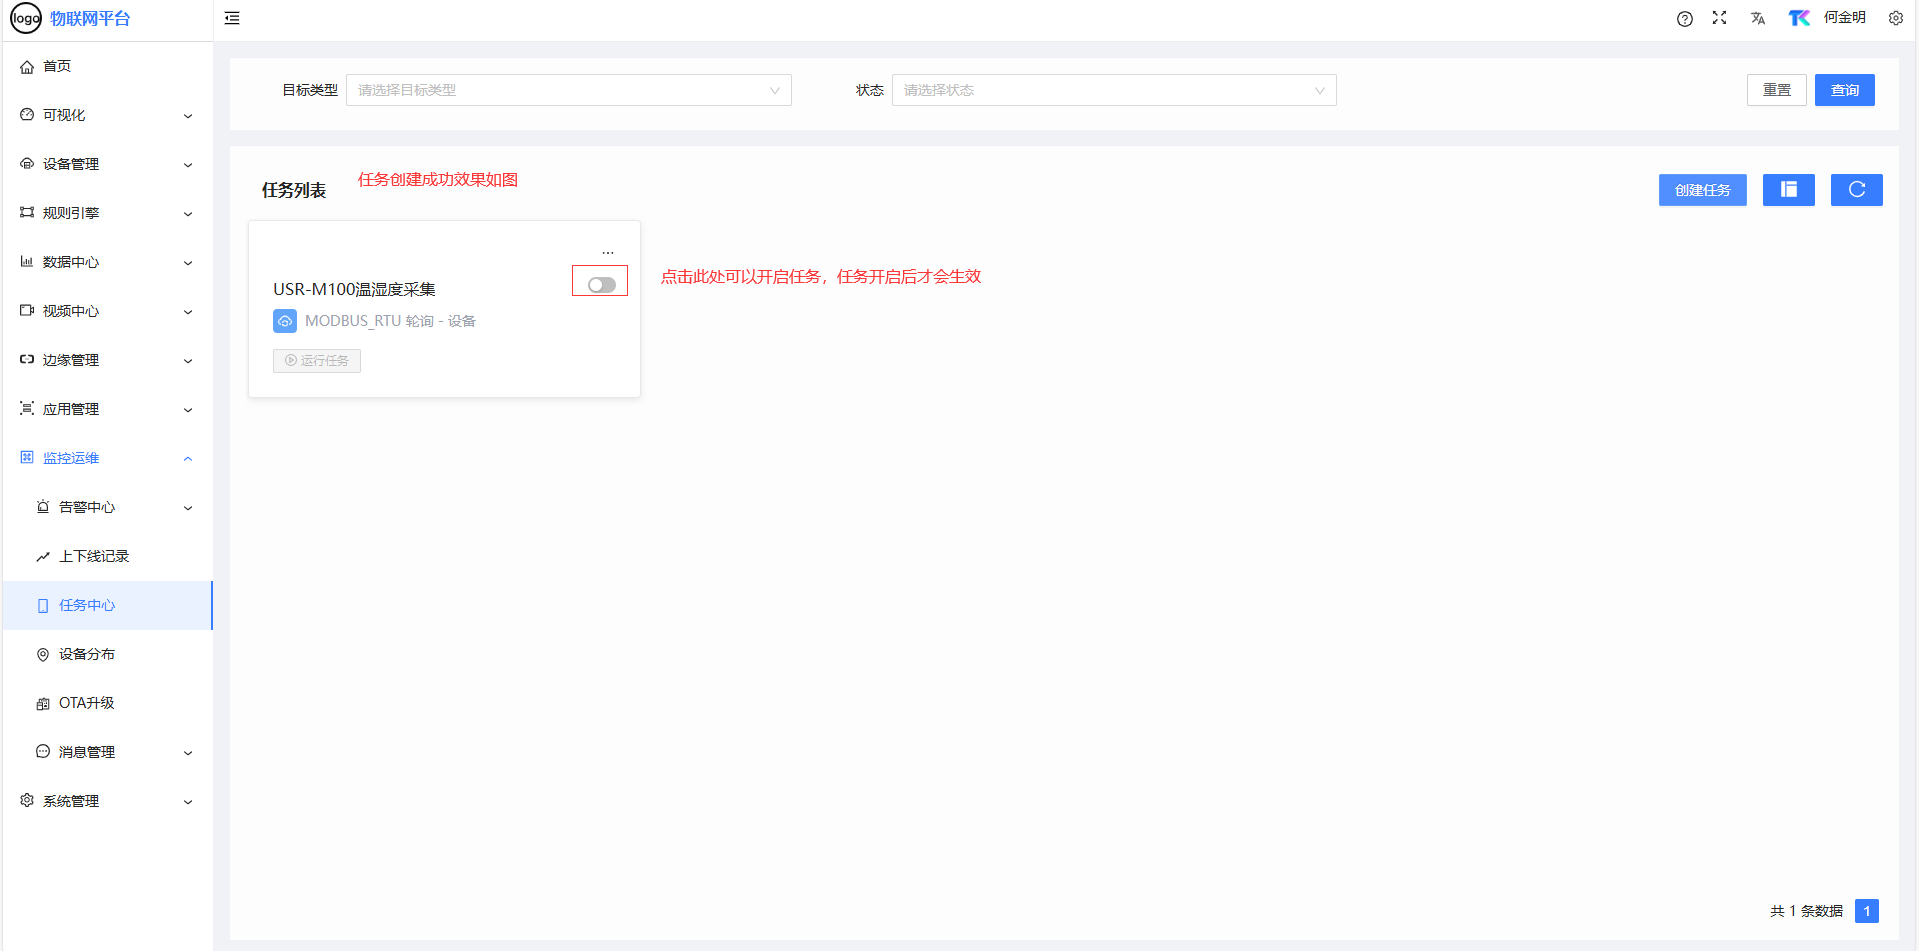Enter fullscreen mode via the expand icon
The image size is (1919, 951).
click(1719, 18)
